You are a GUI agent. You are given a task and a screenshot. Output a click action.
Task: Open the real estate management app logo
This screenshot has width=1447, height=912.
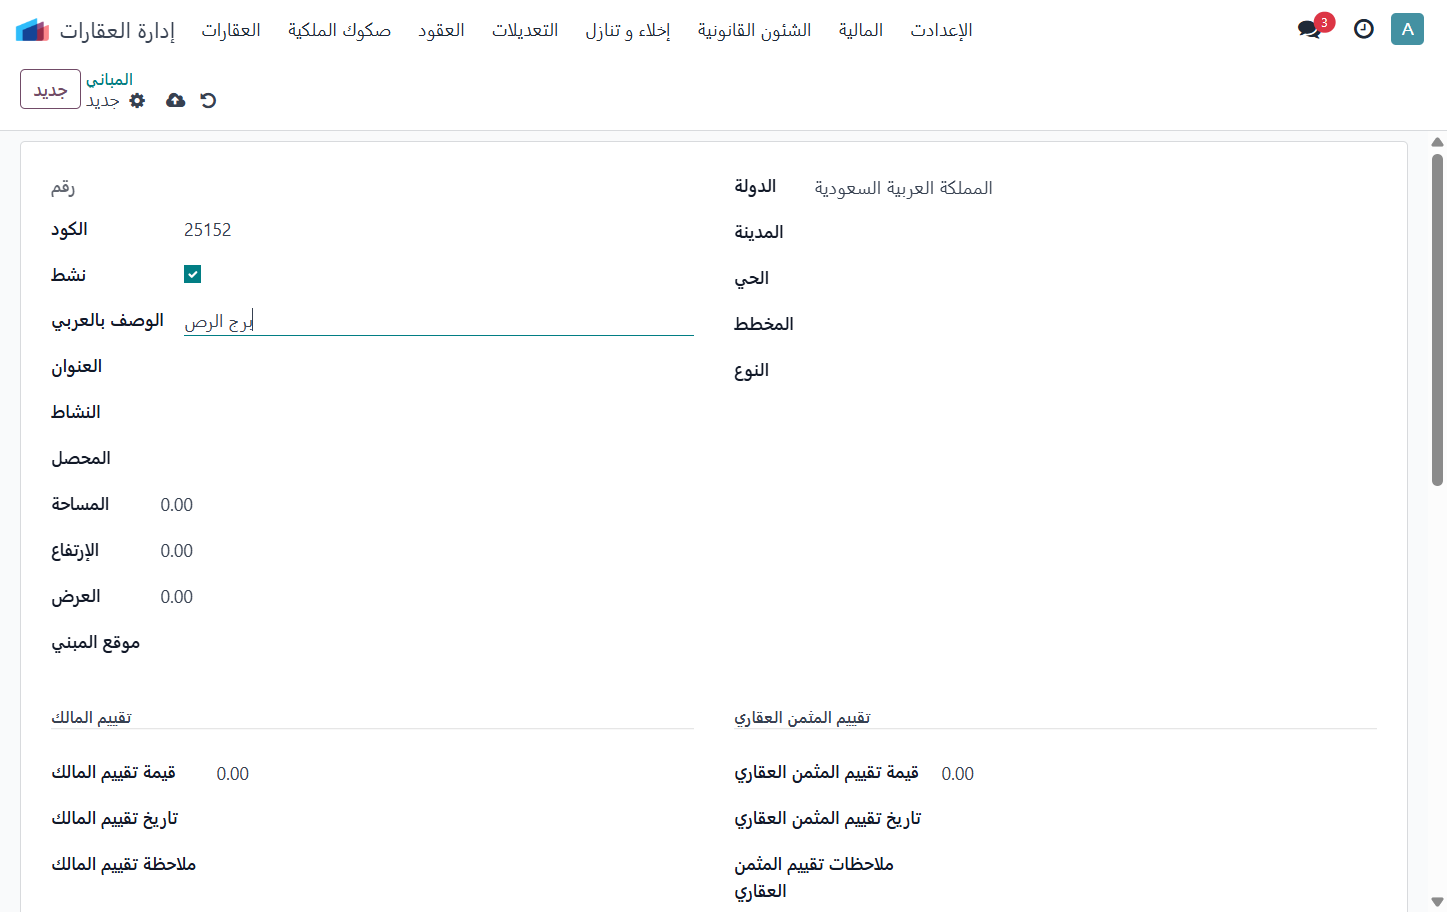(x=32, y=30)
